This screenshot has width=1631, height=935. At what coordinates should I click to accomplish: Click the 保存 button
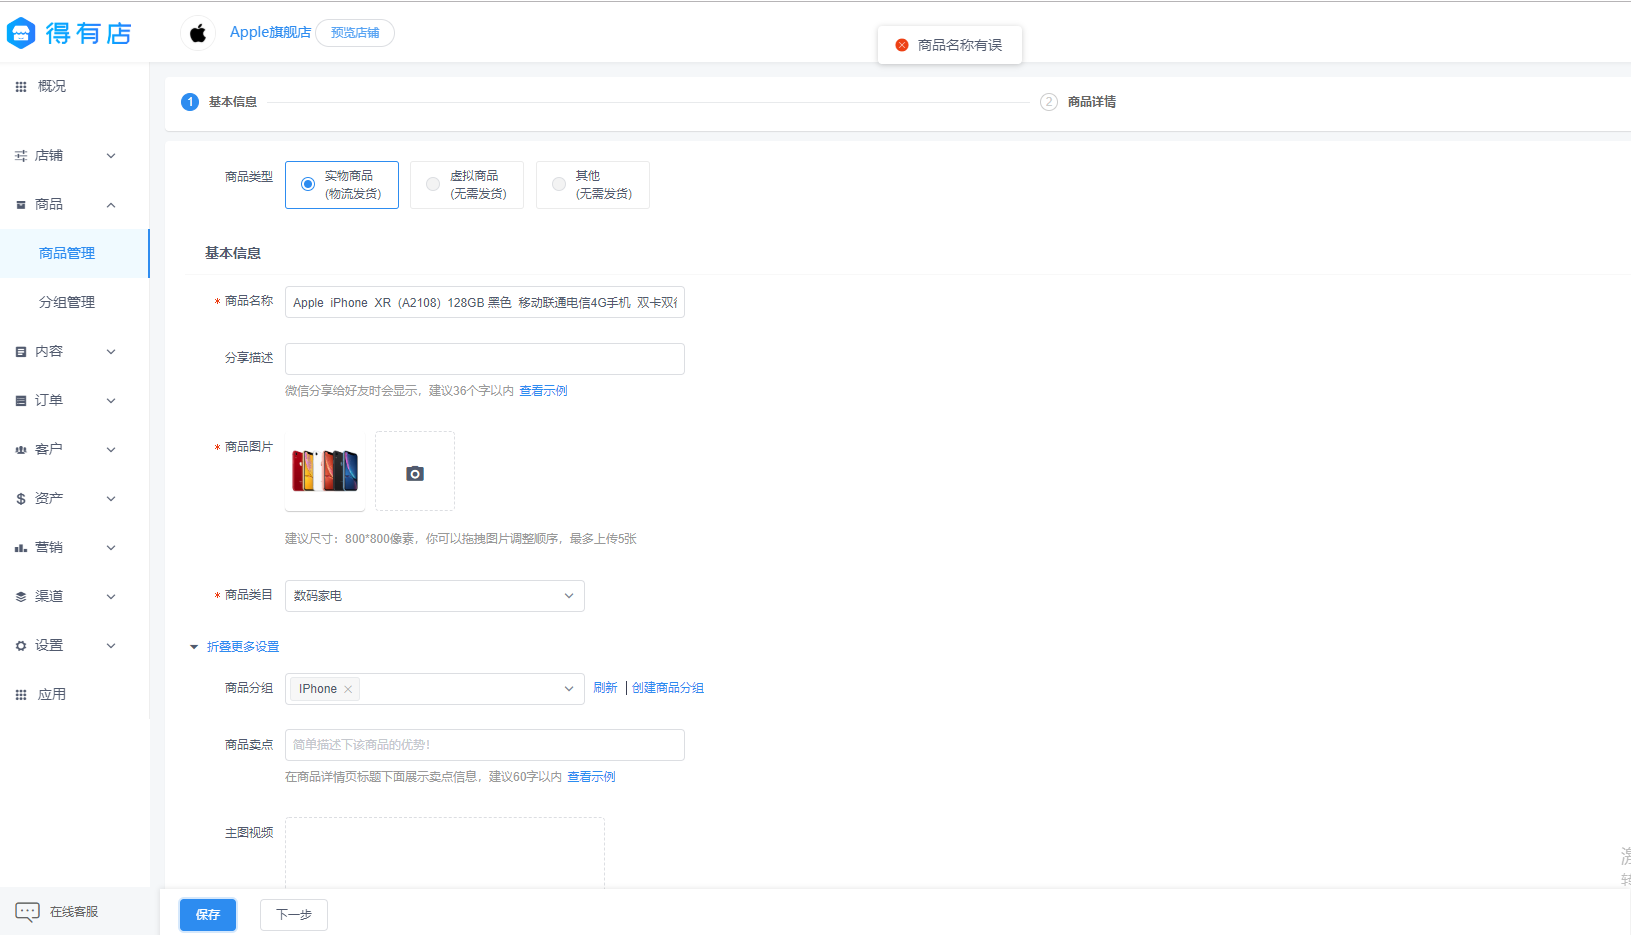click(208, 915)
